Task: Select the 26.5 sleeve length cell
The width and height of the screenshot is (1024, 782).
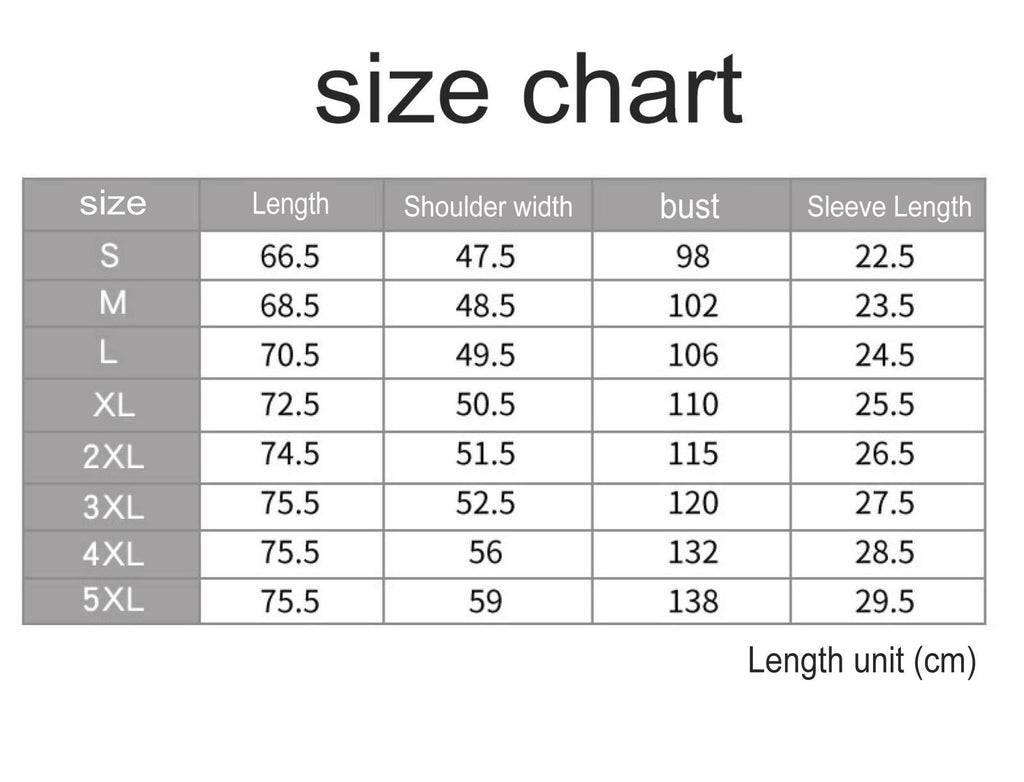Action: (885, 454)
